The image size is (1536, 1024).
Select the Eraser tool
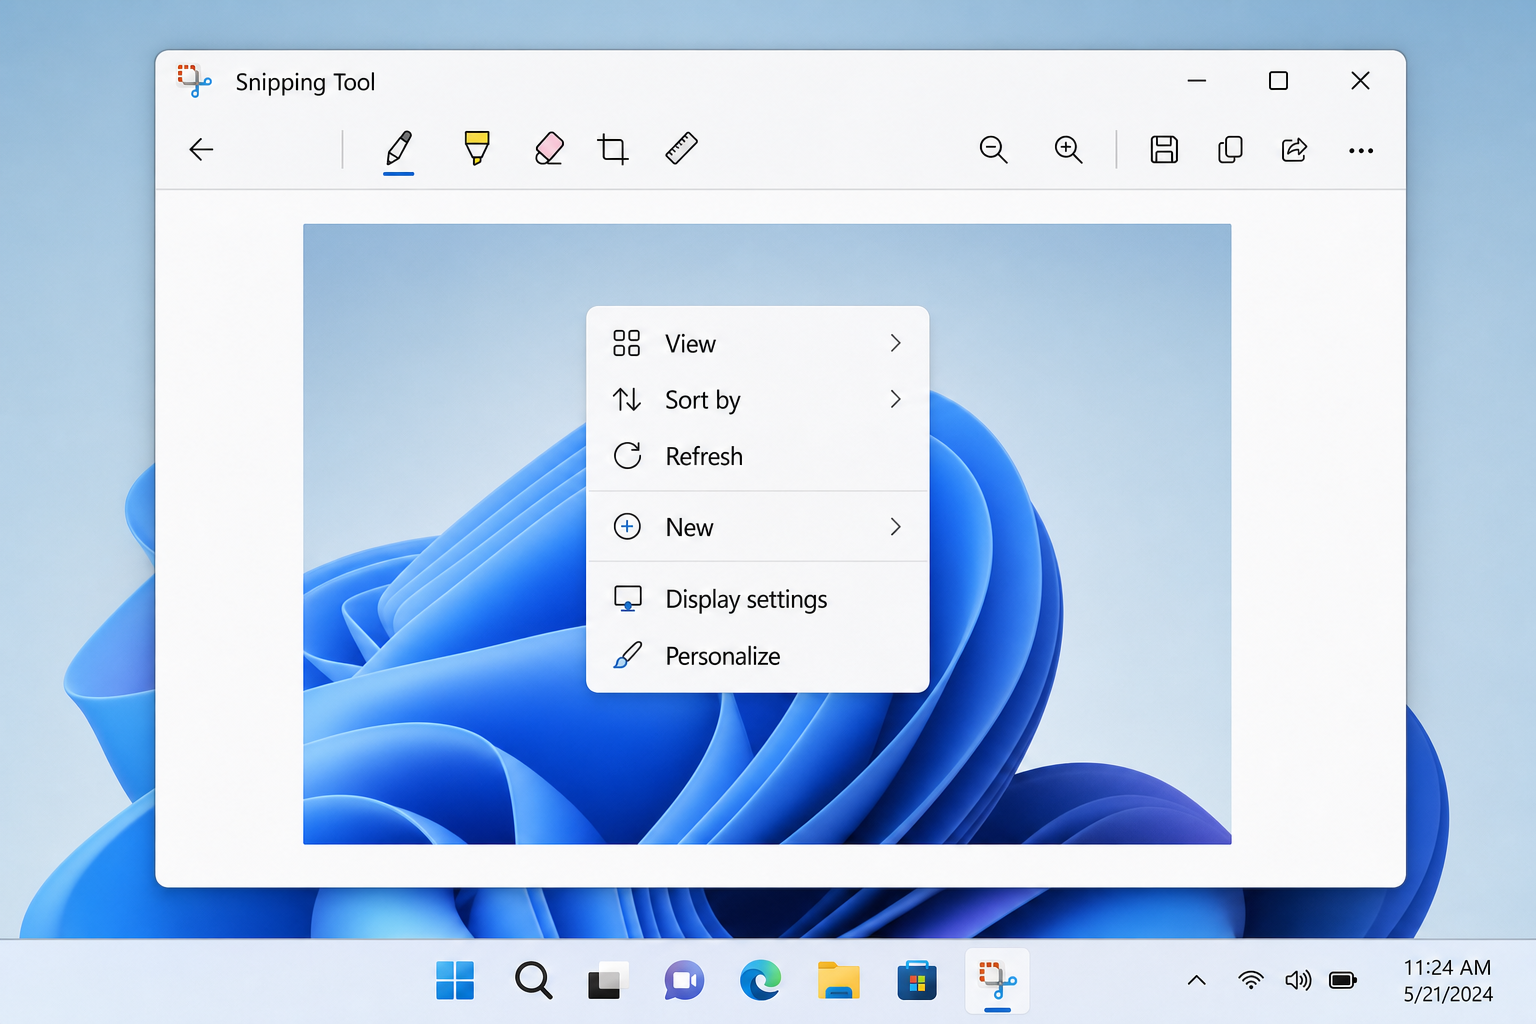[x=549, y=149]
